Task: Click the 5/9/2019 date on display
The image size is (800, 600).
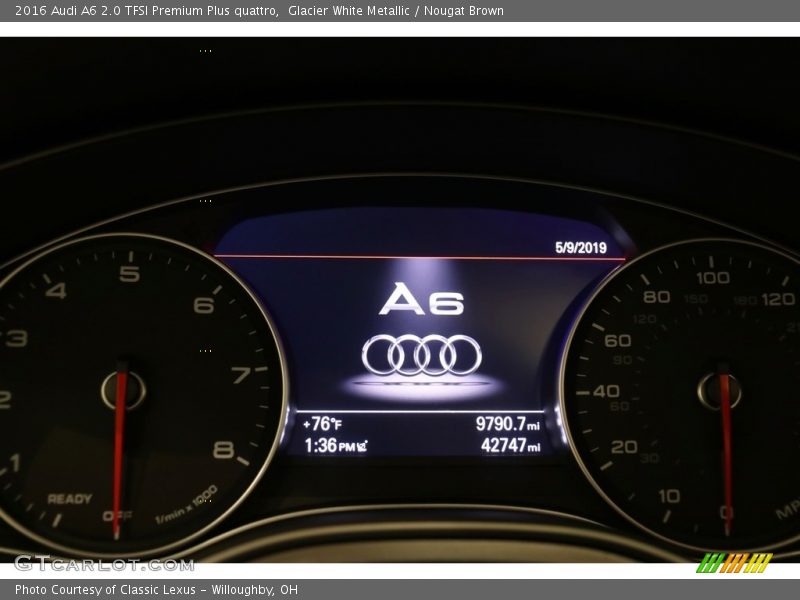Action: pos(581,248)
